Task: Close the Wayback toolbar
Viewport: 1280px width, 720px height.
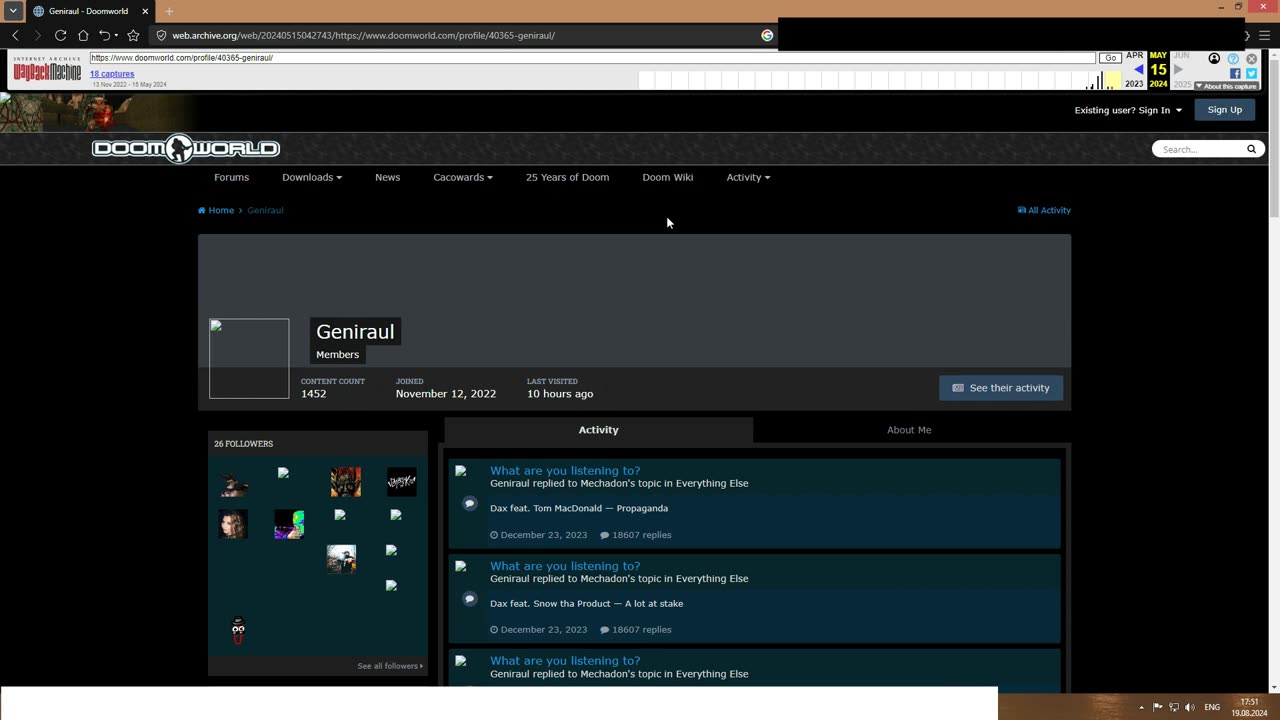Action: tap(1251, 59)
